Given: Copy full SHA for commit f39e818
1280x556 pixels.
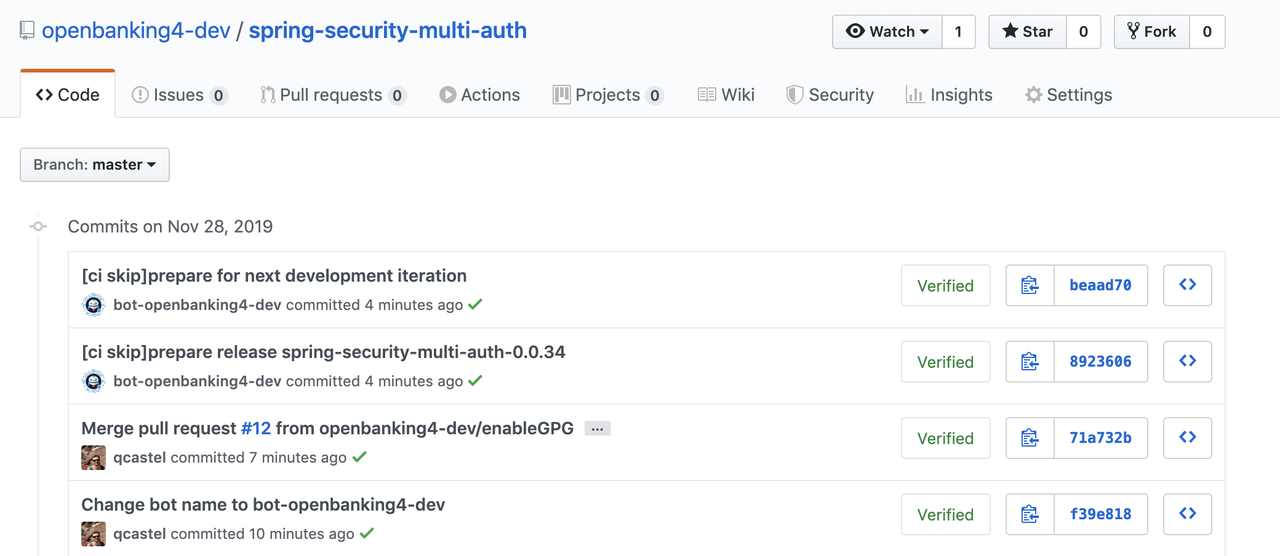Looking at the screenshot, I should [x=1030, y=515].
